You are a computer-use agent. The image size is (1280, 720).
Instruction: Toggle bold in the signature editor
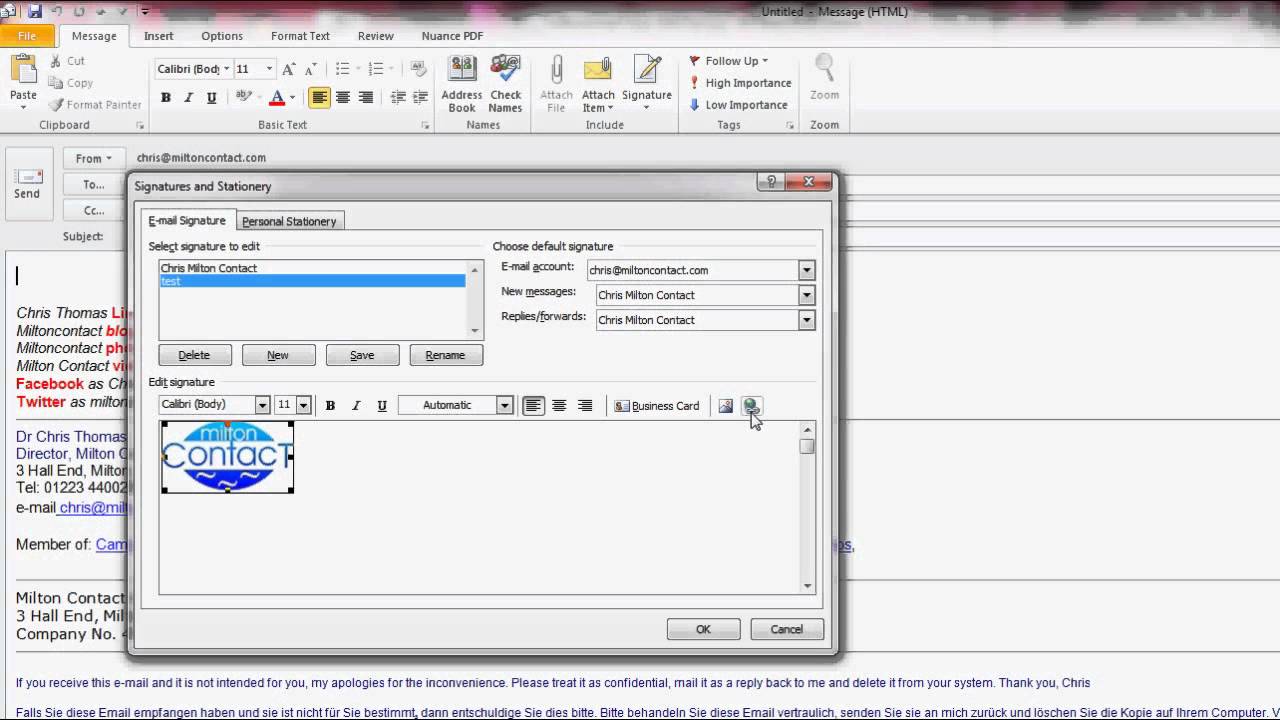pyautogui.click(x=330, y=405)
